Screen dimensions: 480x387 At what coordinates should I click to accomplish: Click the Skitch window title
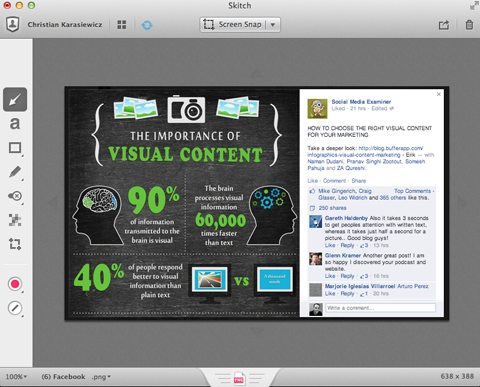(x=240, y=6)
